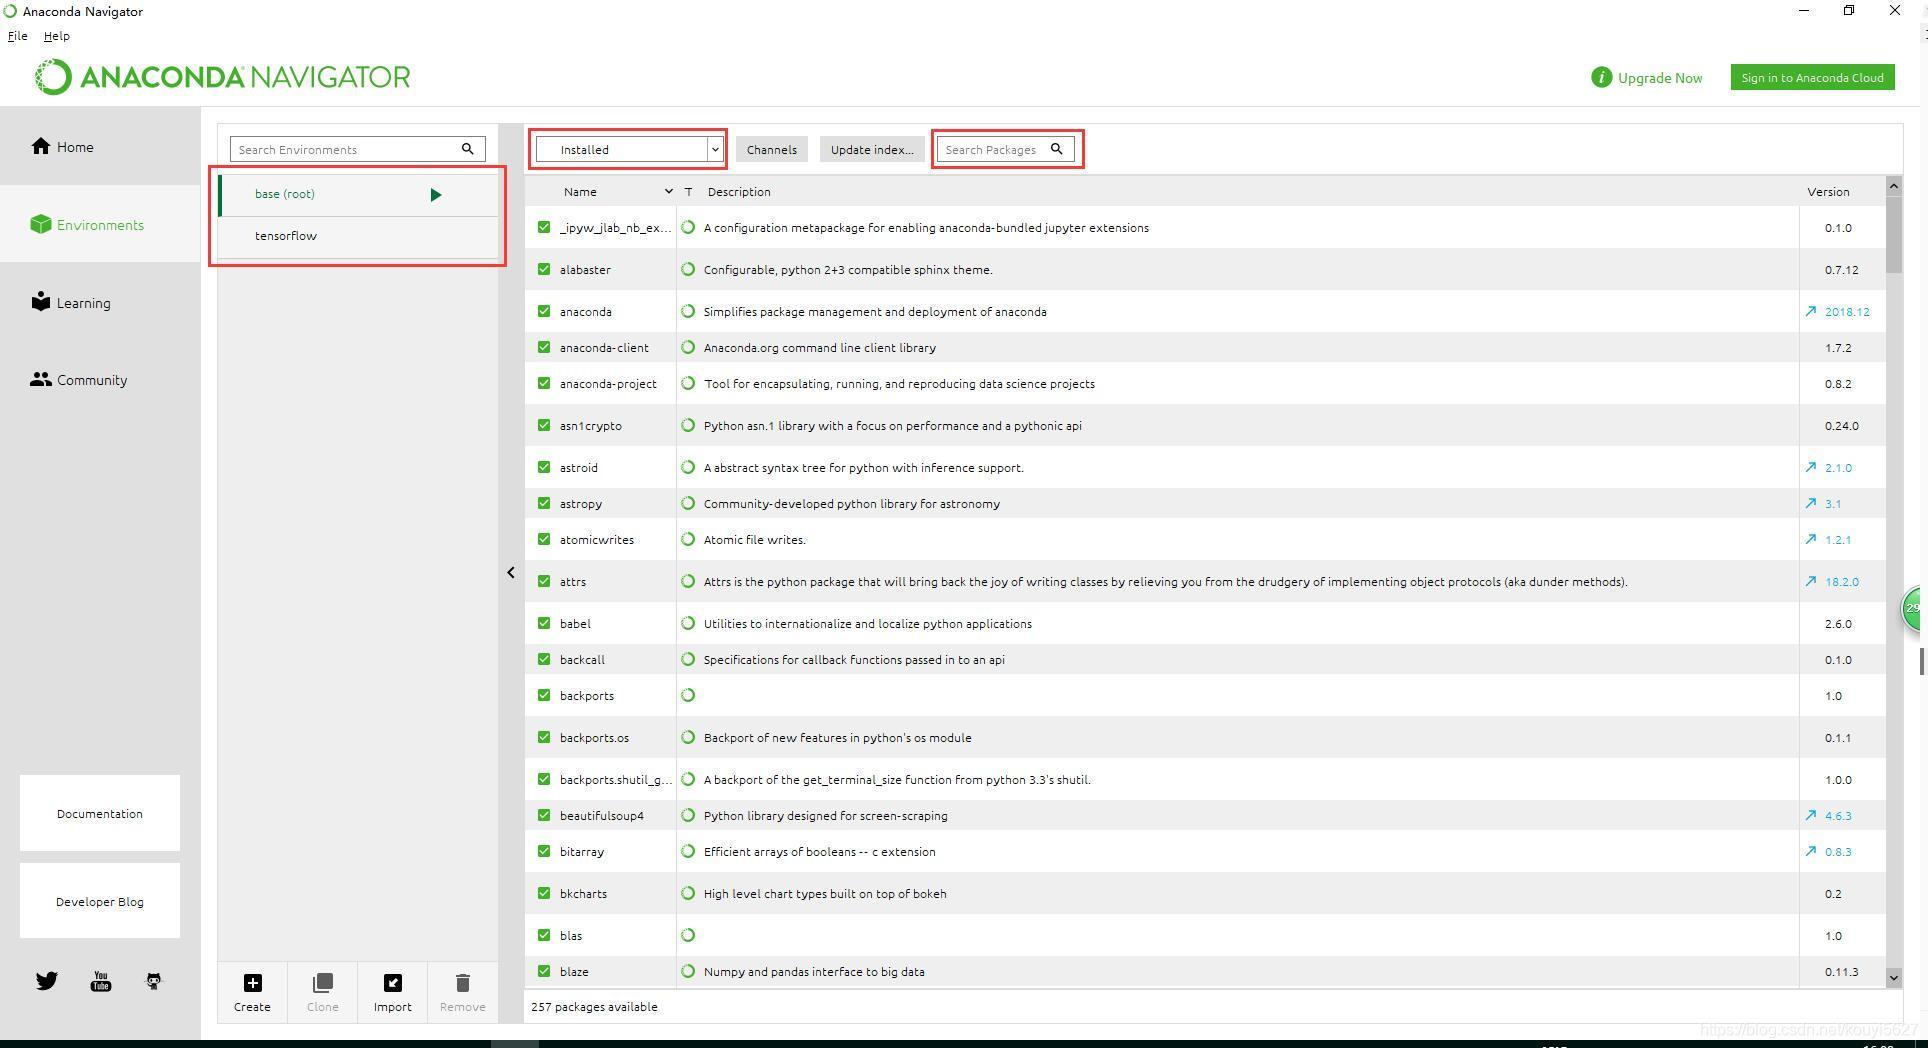
Task: Click the Home house icon
Action: (x=41, y=146)
